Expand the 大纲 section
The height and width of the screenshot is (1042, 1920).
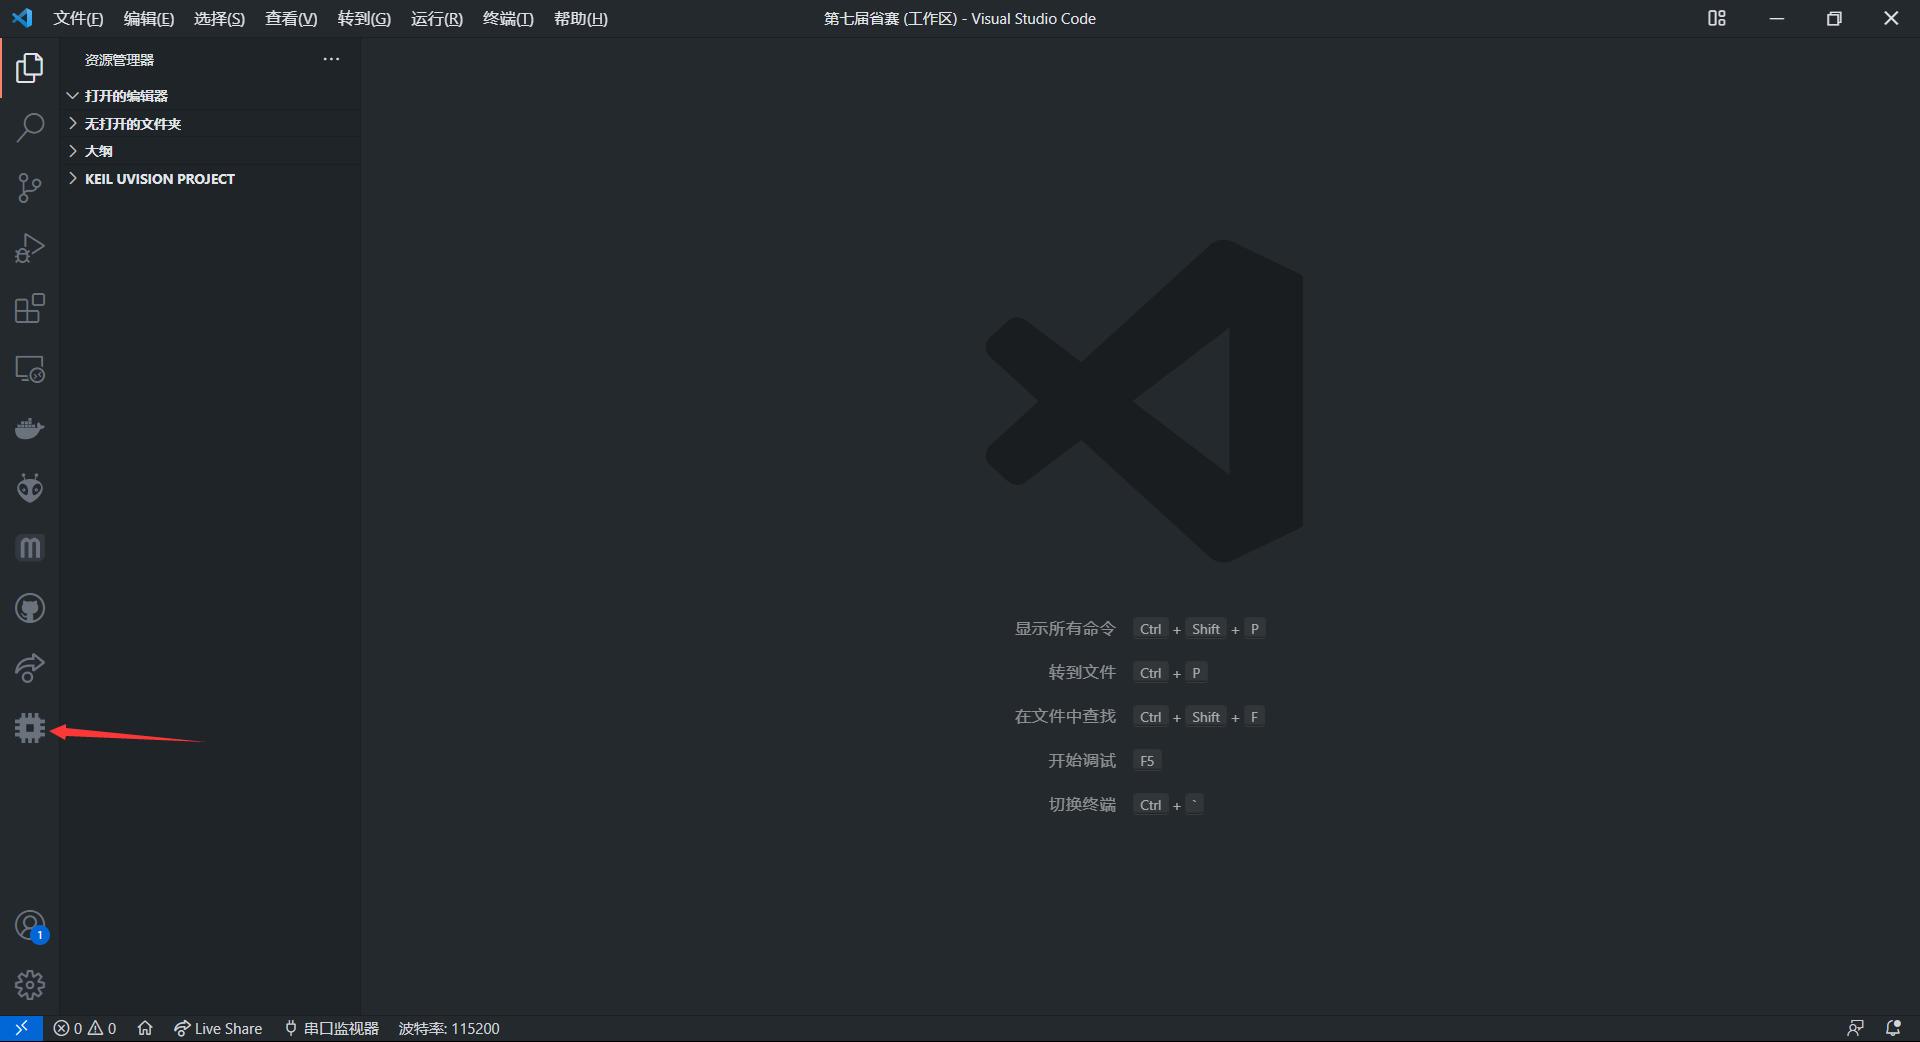click(x=210, y=151)
